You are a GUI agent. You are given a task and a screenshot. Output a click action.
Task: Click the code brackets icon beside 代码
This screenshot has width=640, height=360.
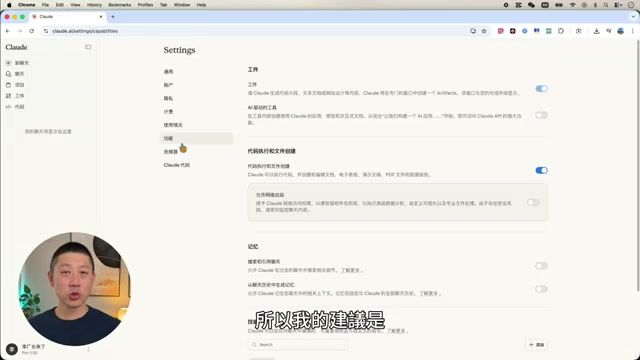pos(9,107)
